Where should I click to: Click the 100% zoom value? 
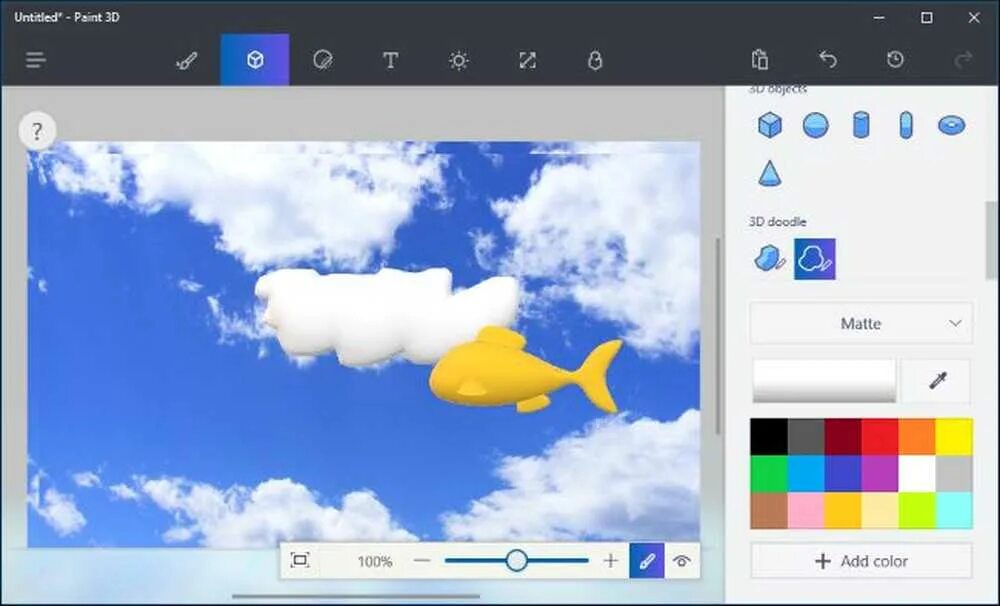click(375, 561)
